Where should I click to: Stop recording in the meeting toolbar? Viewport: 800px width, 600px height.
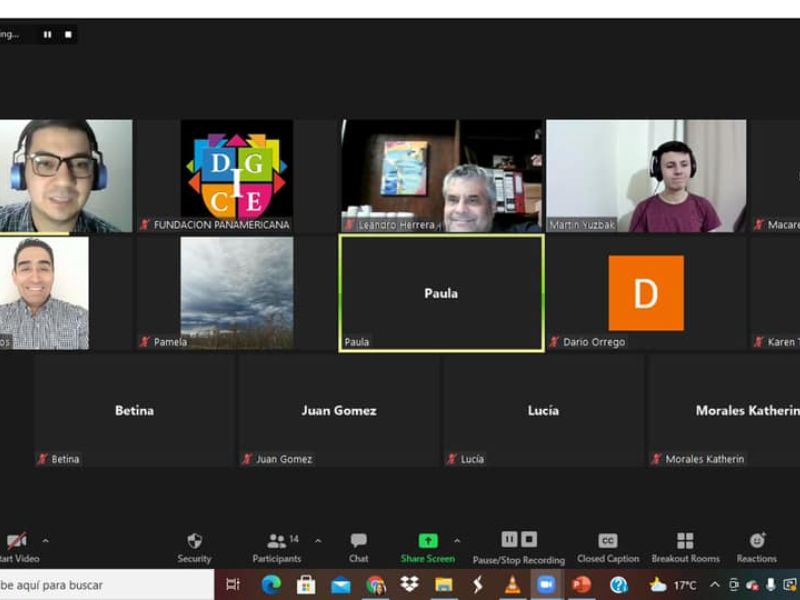pos(529,539)
